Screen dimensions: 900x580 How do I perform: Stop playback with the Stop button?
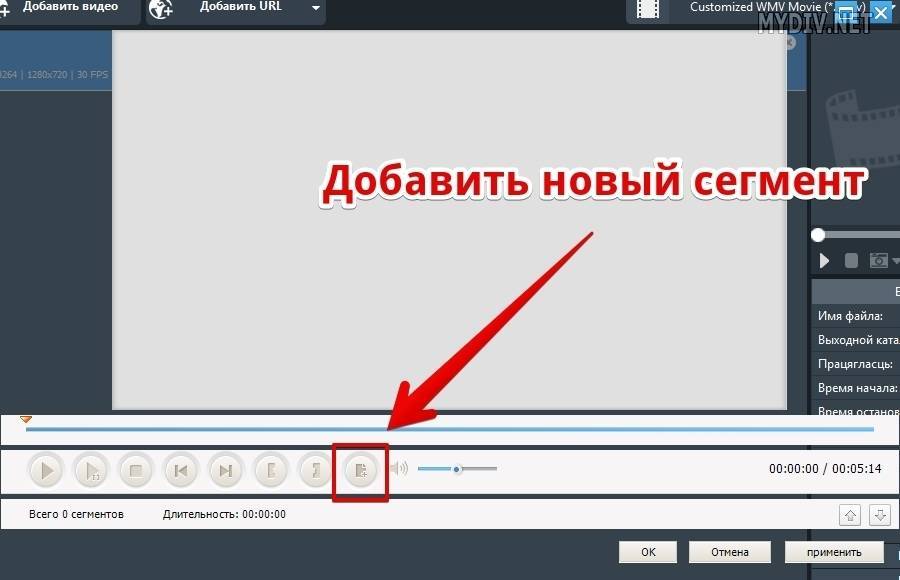coord(135,471)
